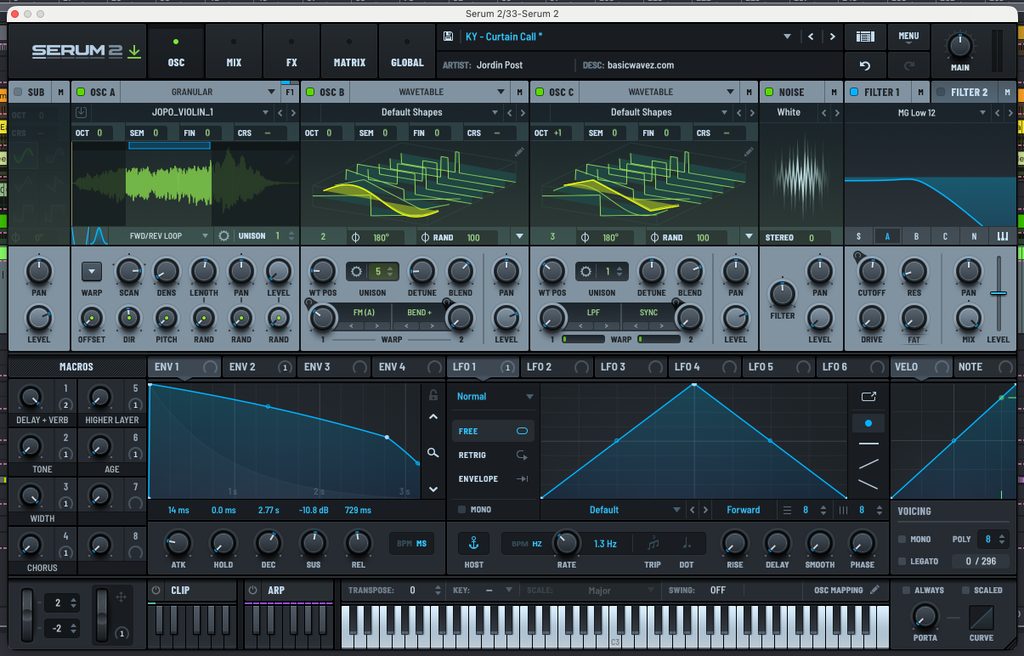
Task: Select the FILTER 2 tab button
Action: [969, 92]
